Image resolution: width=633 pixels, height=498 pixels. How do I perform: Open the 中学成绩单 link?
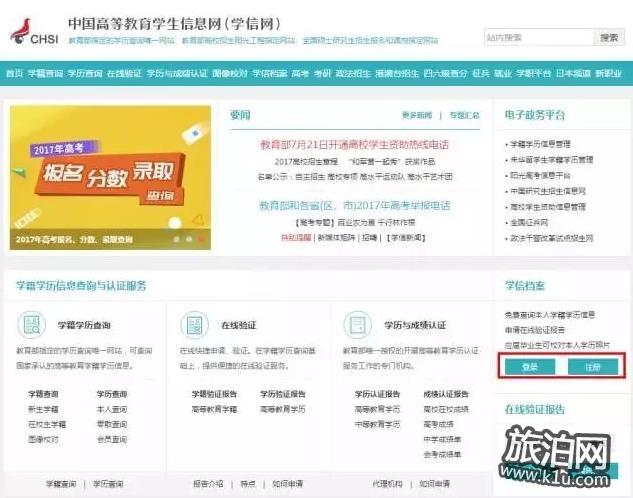[442, 439]
